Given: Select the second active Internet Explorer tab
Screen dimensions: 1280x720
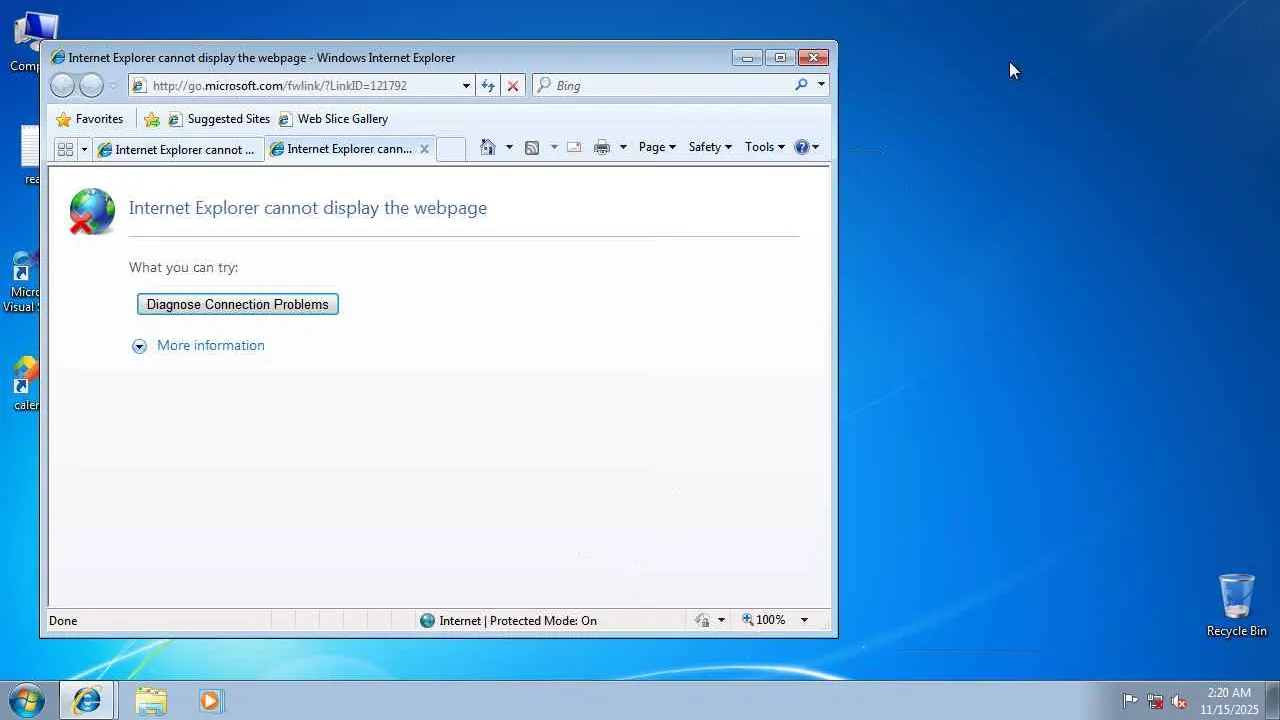Looking at the screenshot, I should pos(342,149).
